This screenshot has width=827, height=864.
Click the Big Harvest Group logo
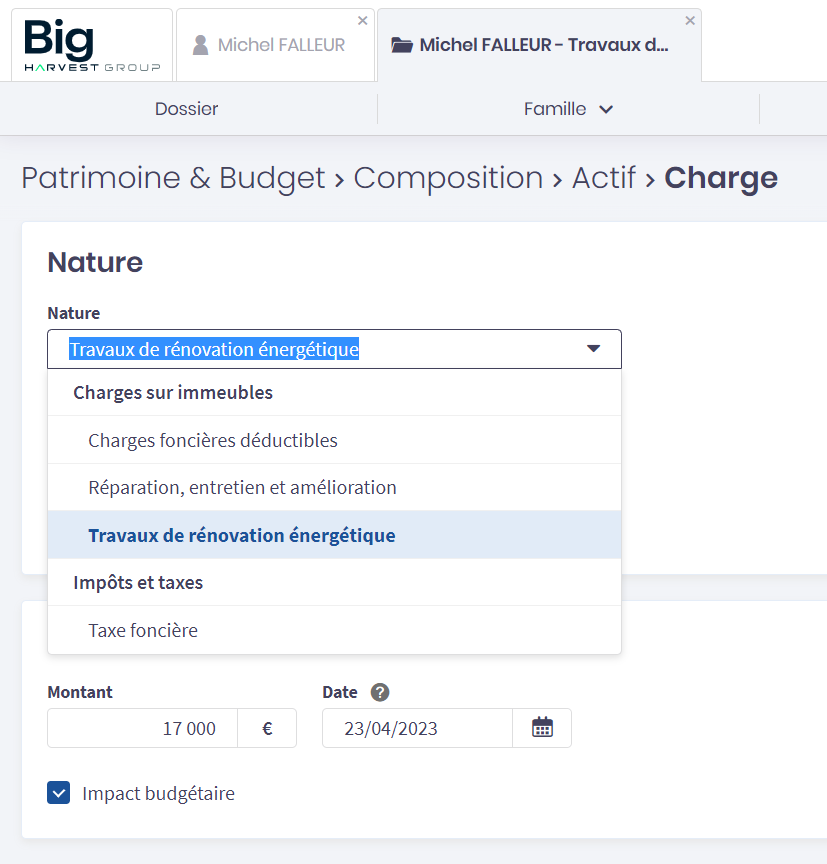coord(90,46)
